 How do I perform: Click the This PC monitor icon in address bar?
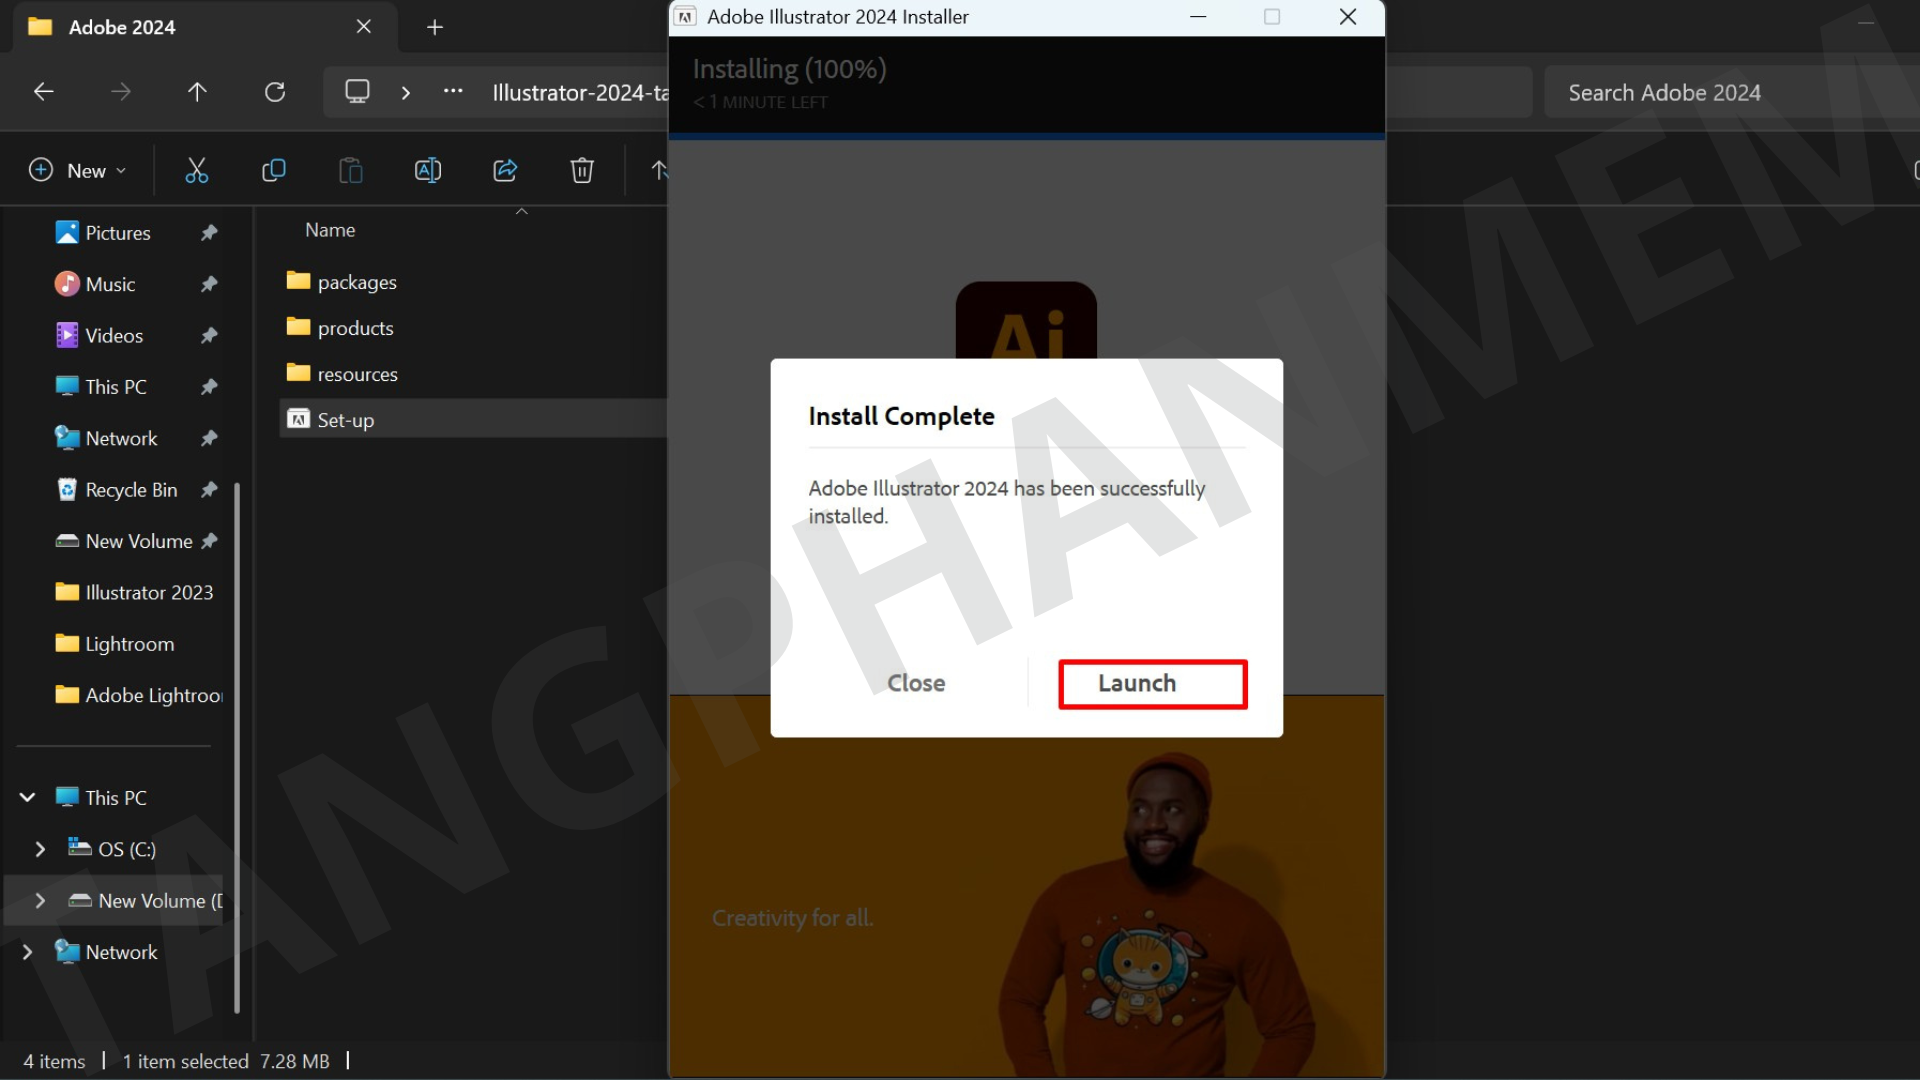(x=357, y=92)
